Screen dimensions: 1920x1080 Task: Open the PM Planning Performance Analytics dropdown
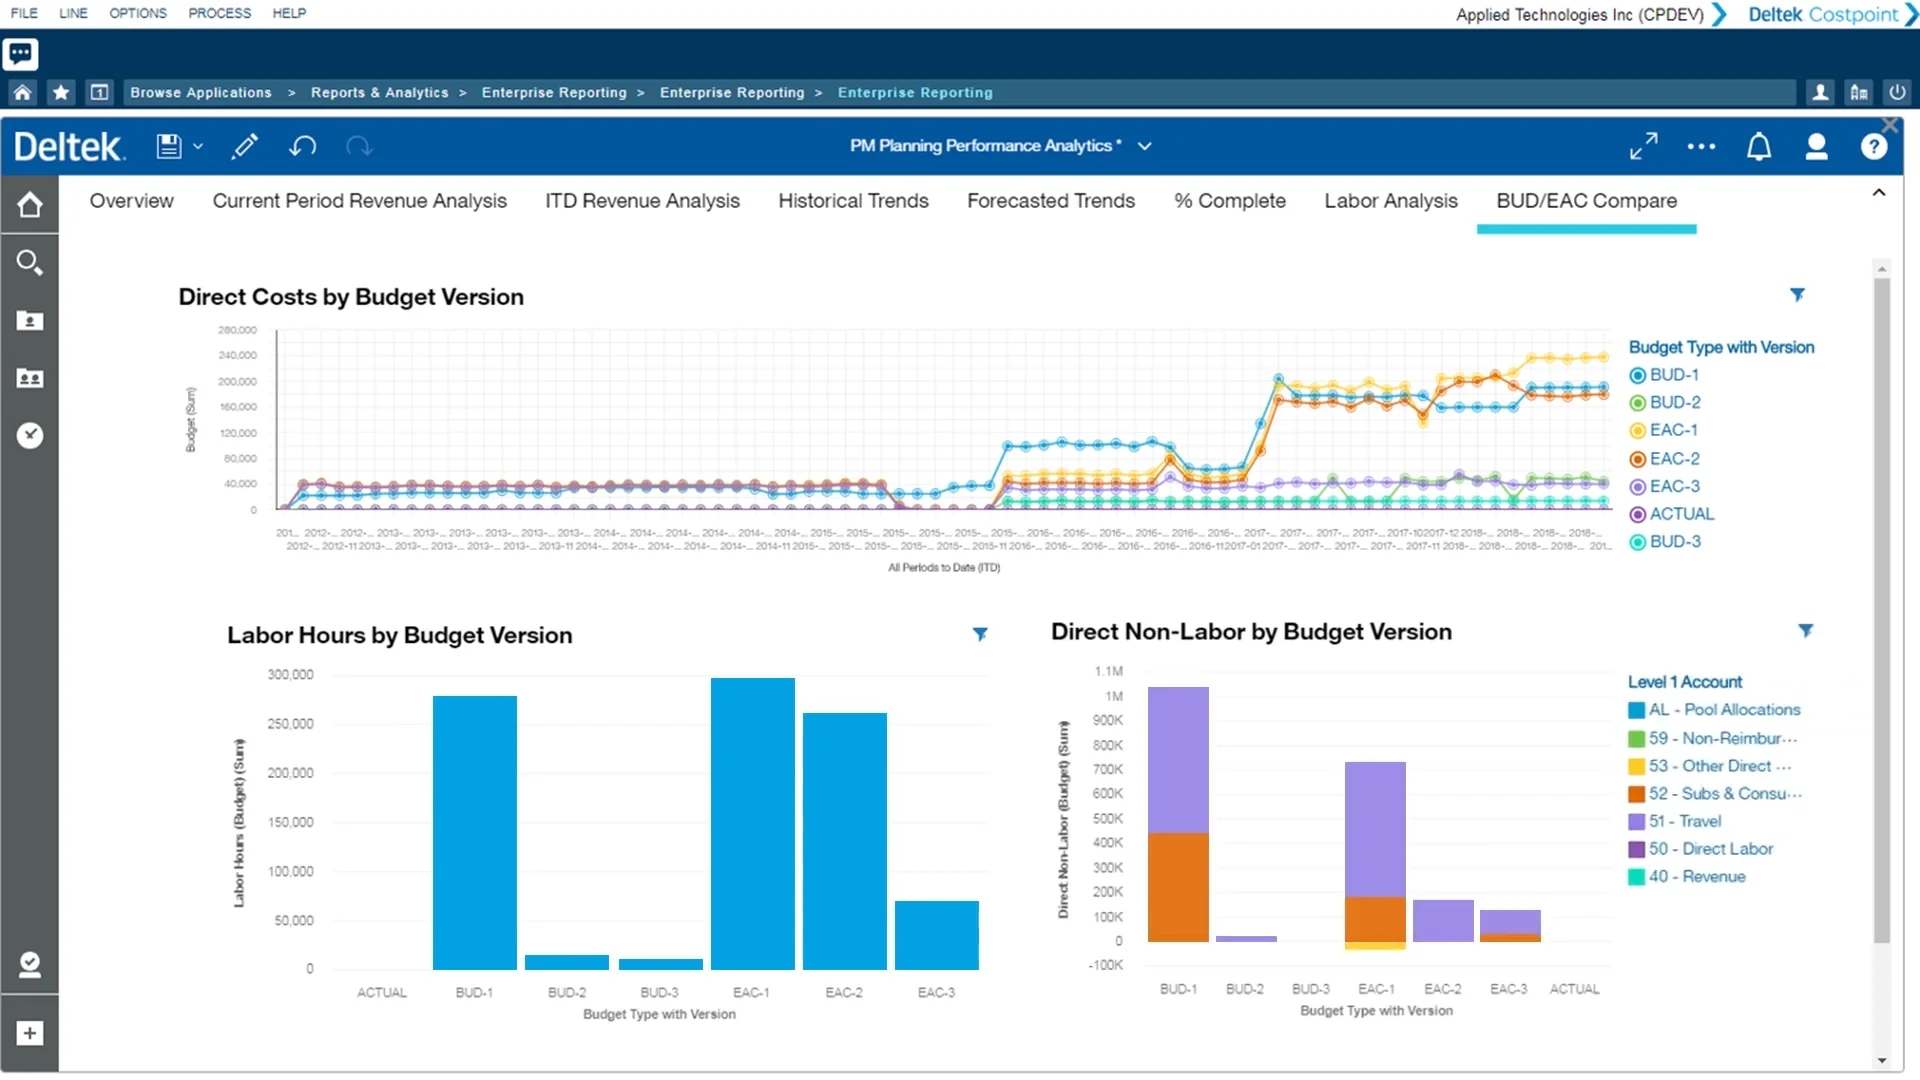pos(1145,146)
